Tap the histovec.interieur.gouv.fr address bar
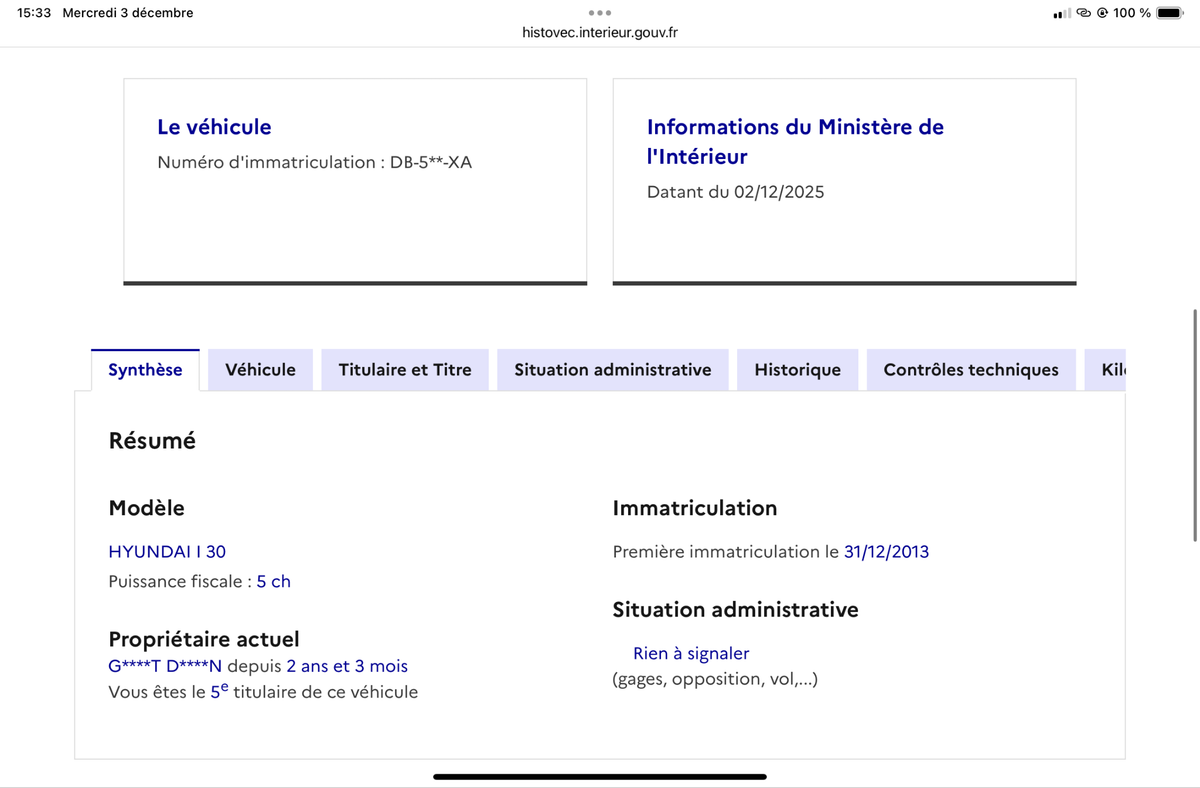This screenshot has width=1200, height=788. [x=600, y=32]
